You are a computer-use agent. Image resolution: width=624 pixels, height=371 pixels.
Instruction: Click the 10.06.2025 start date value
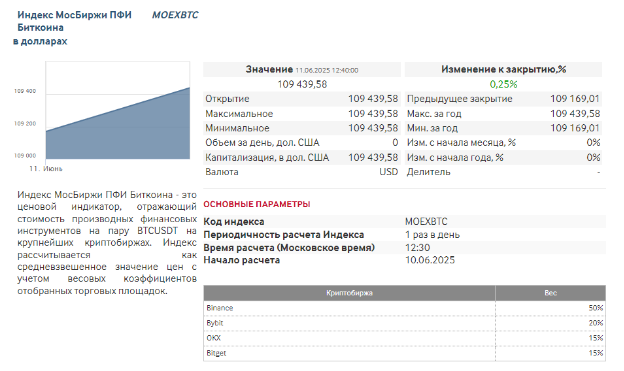coord(430,260)
